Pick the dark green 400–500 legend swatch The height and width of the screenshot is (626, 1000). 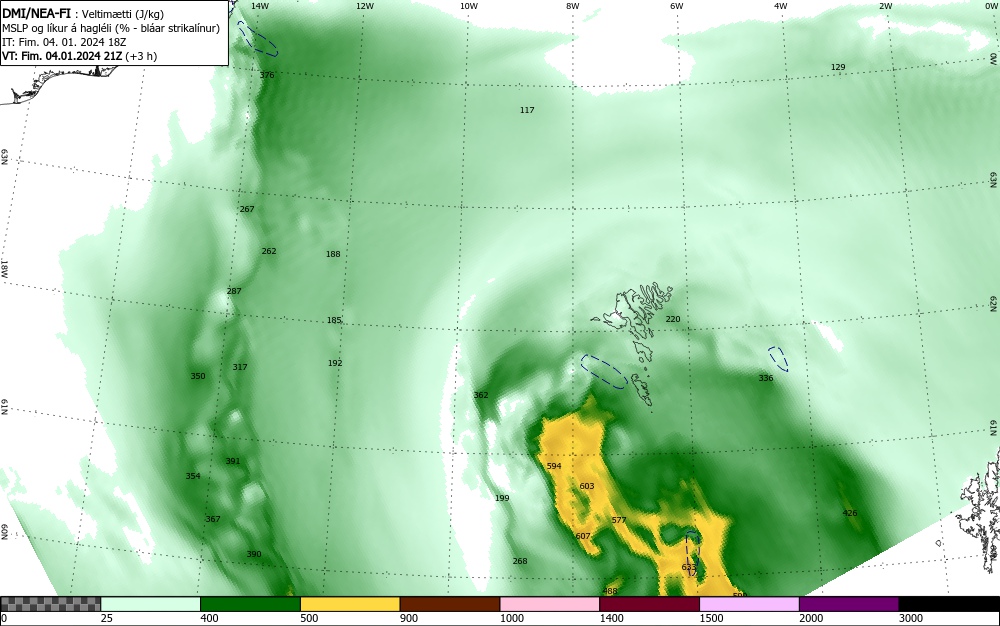click(250, 604)
